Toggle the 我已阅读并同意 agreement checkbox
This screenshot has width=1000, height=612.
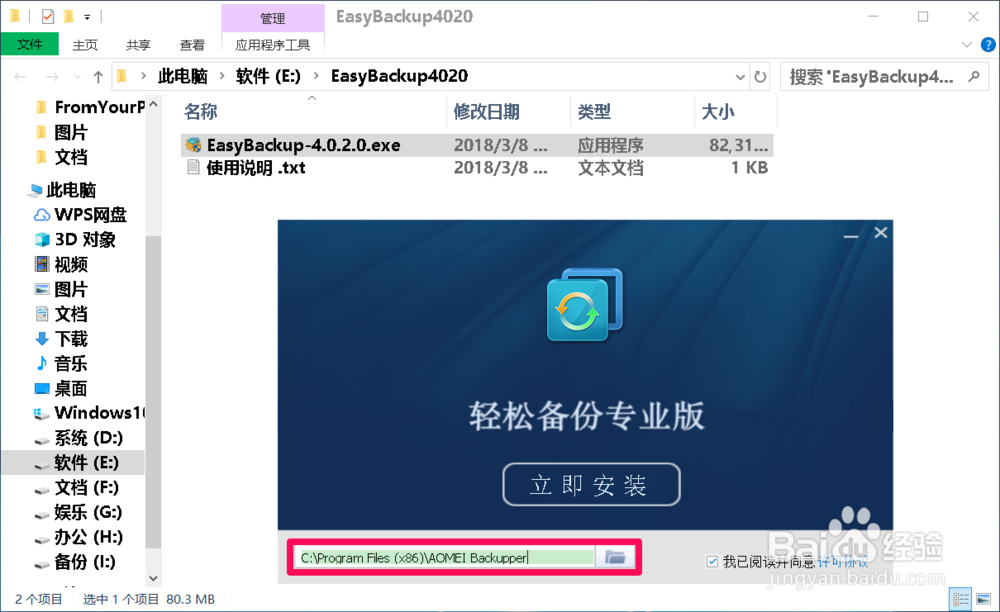coord(712,561)
